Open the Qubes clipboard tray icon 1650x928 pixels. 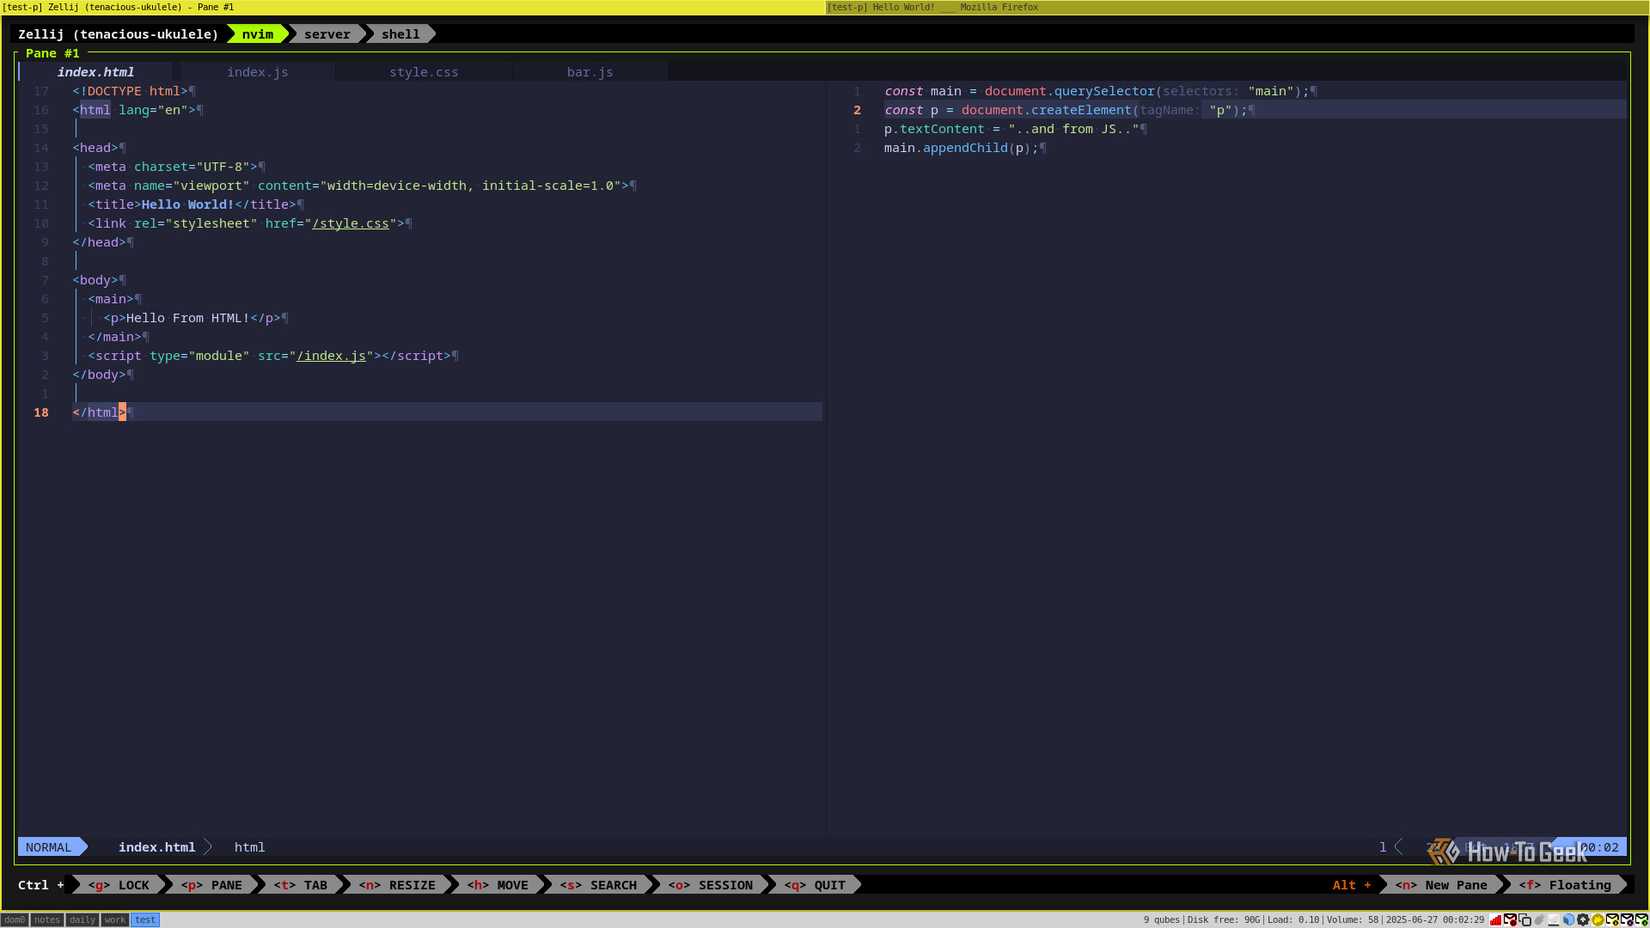coord(1525,920)
